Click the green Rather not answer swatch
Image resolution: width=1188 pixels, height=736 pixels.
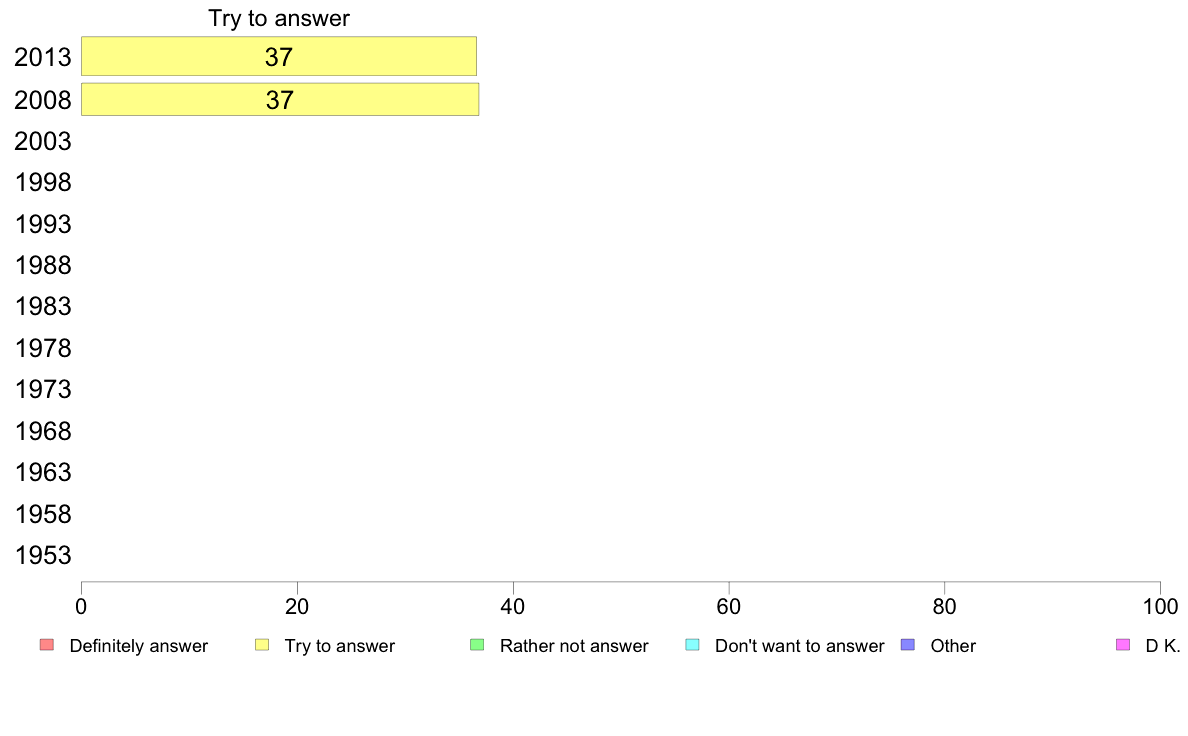coord(477,645)
